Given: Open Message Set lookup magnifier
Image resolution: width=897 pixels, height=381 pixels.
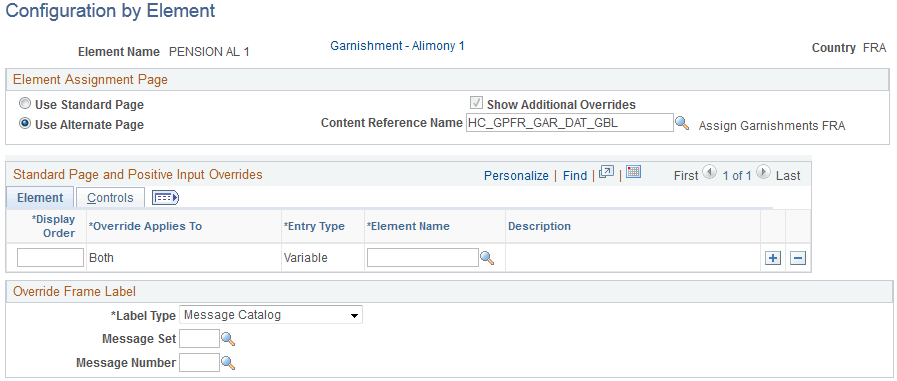Looking at the screenshot, I should point(228,339).
